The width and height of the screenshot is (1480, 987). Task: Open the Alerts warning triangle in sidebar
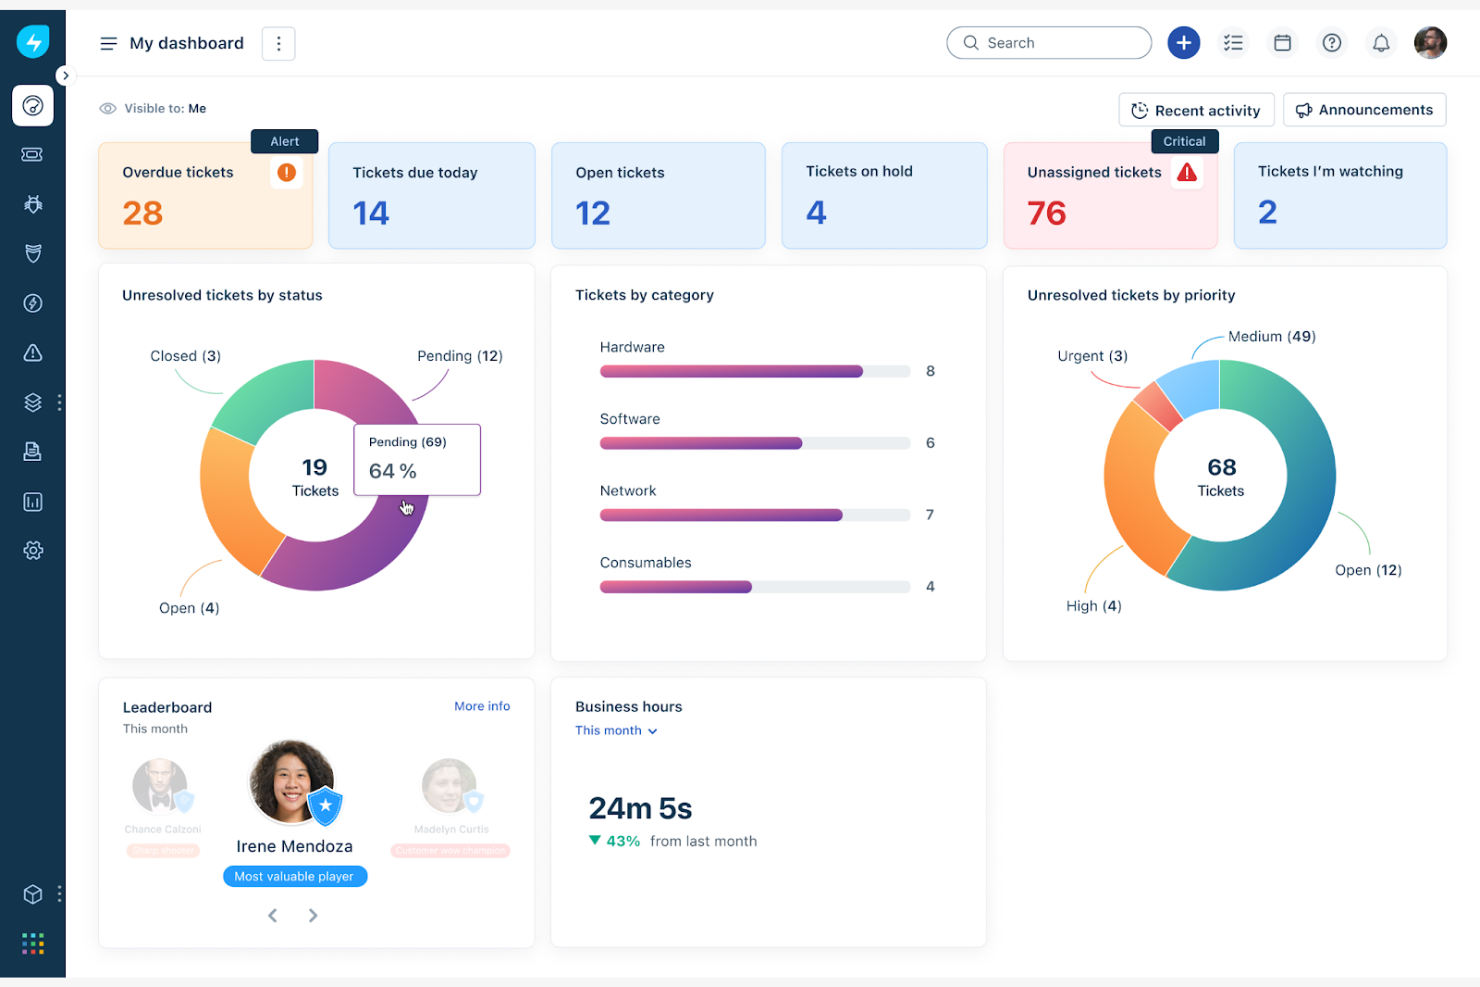pyautogui.click(x=33, y=352)
